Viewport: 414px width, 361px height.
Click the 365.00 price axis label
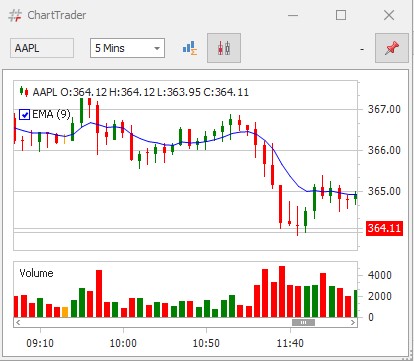384,191
